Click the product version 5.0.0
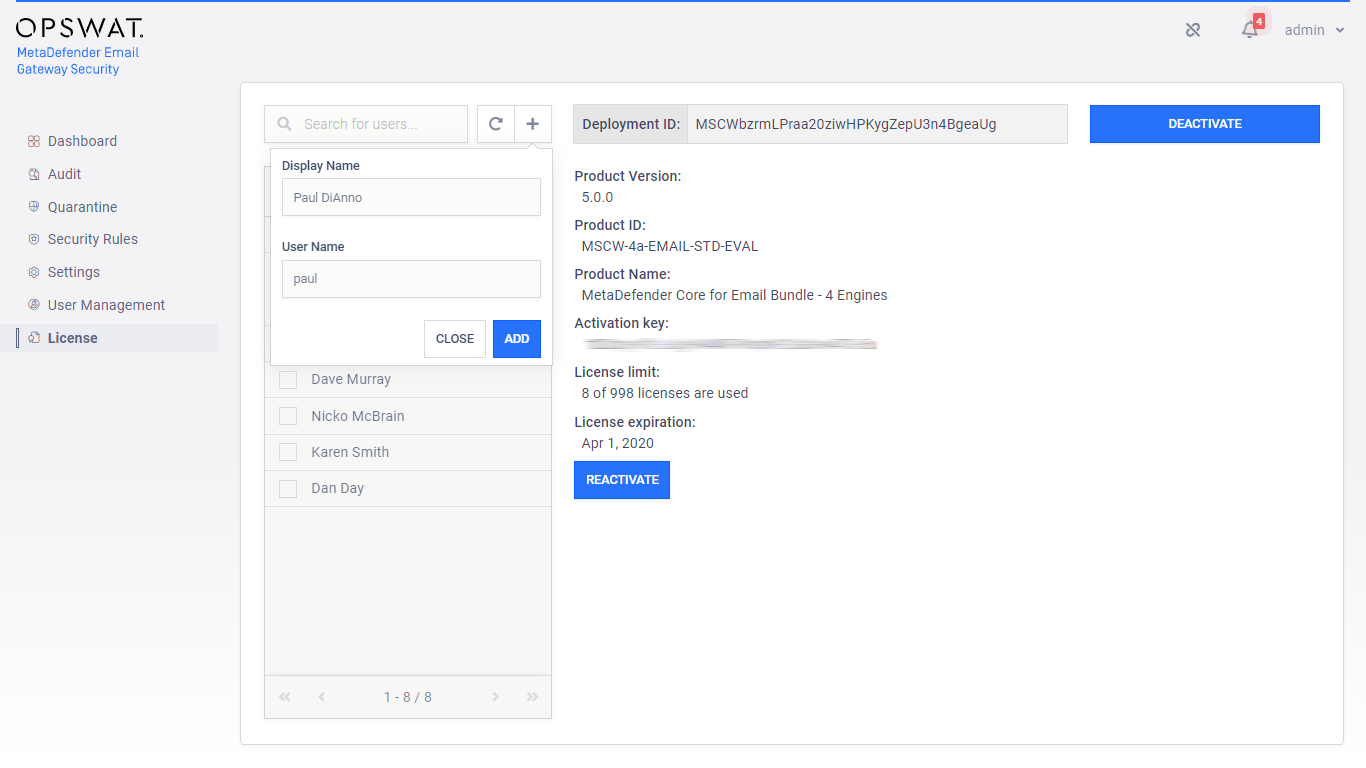 598,197
